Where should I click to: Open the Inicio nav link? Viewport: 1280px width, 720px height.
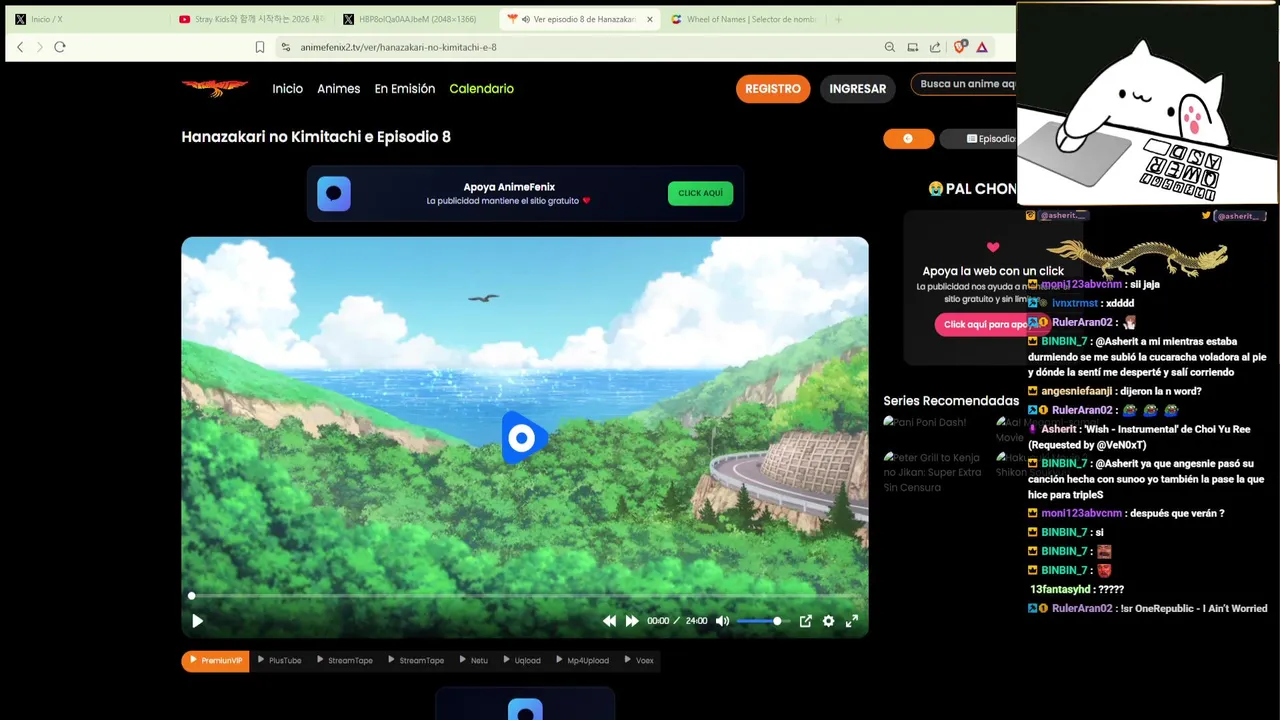287,89
